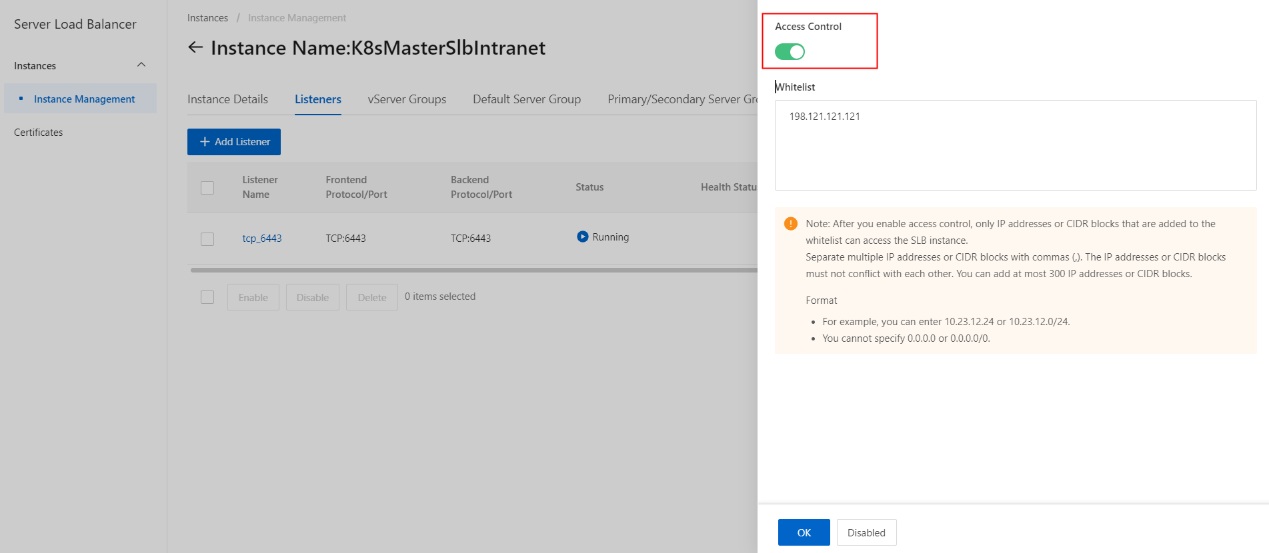
Task: Click the Health Status column header
Action: point(729,187)
